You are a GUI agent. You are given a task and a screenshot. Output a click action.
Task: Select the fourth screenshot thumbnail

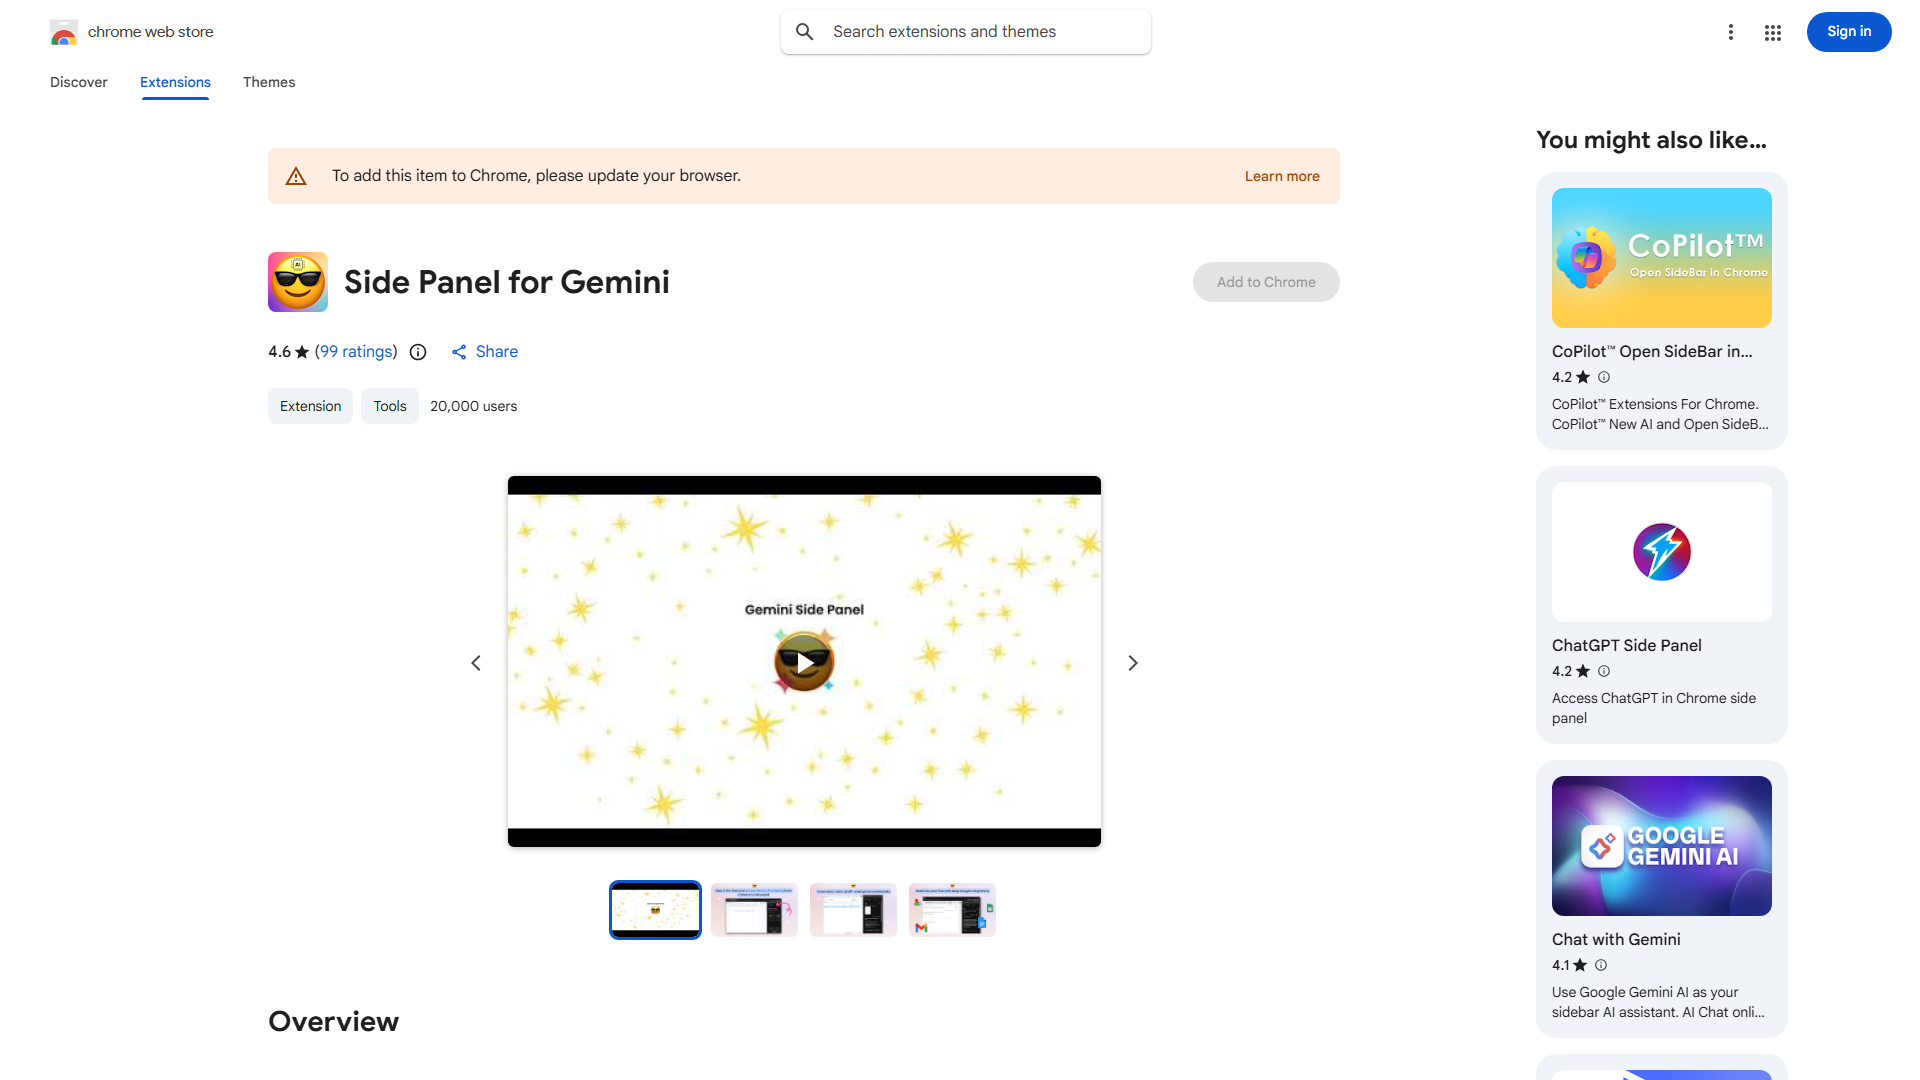point(952,910)
